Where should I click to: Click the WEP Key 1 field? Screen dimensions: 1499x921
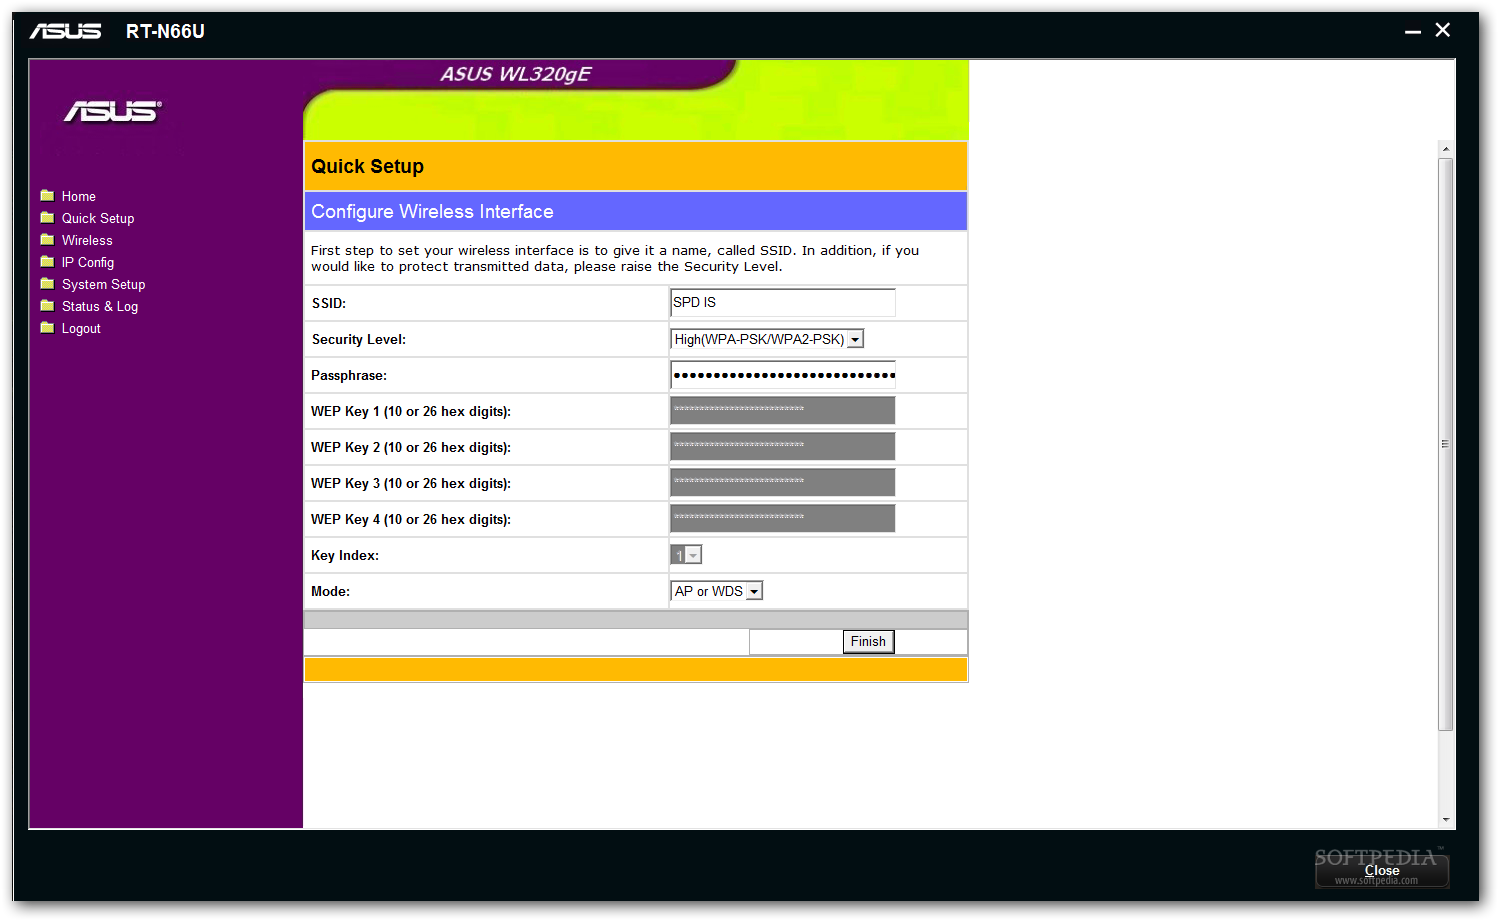[x=783, y=410]
